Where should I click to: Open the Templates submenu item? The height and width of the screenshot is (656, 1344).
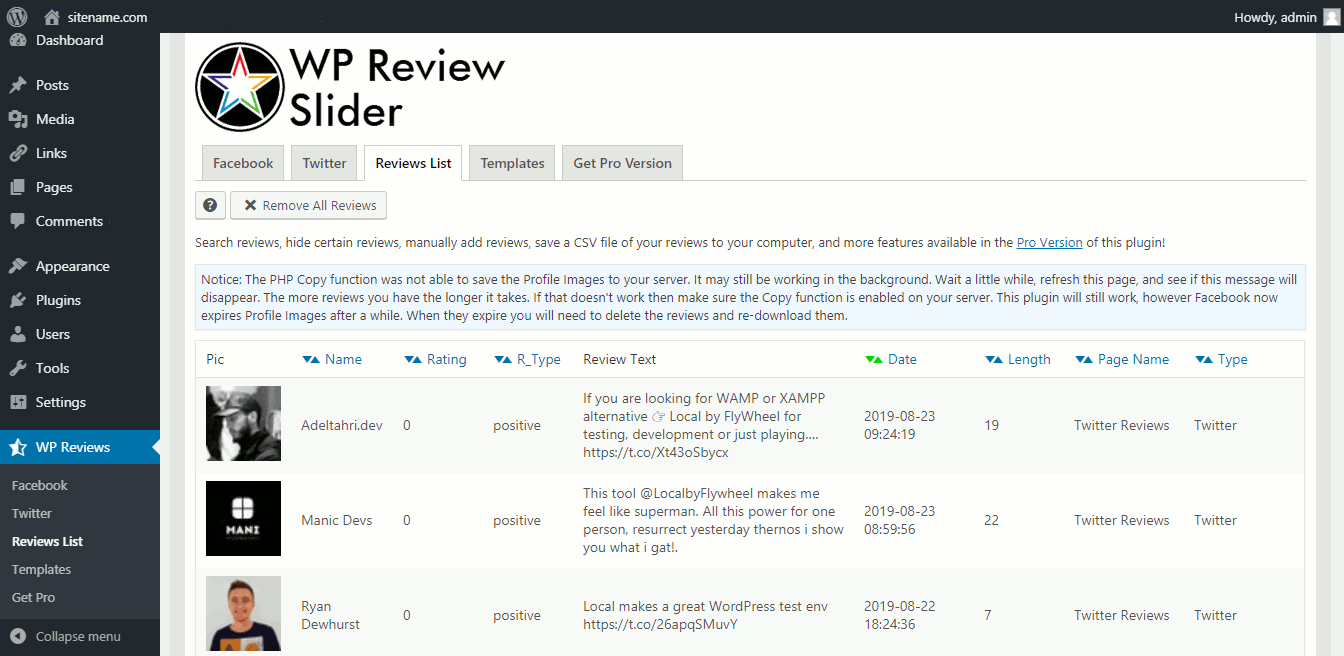(x=41, y=569)
